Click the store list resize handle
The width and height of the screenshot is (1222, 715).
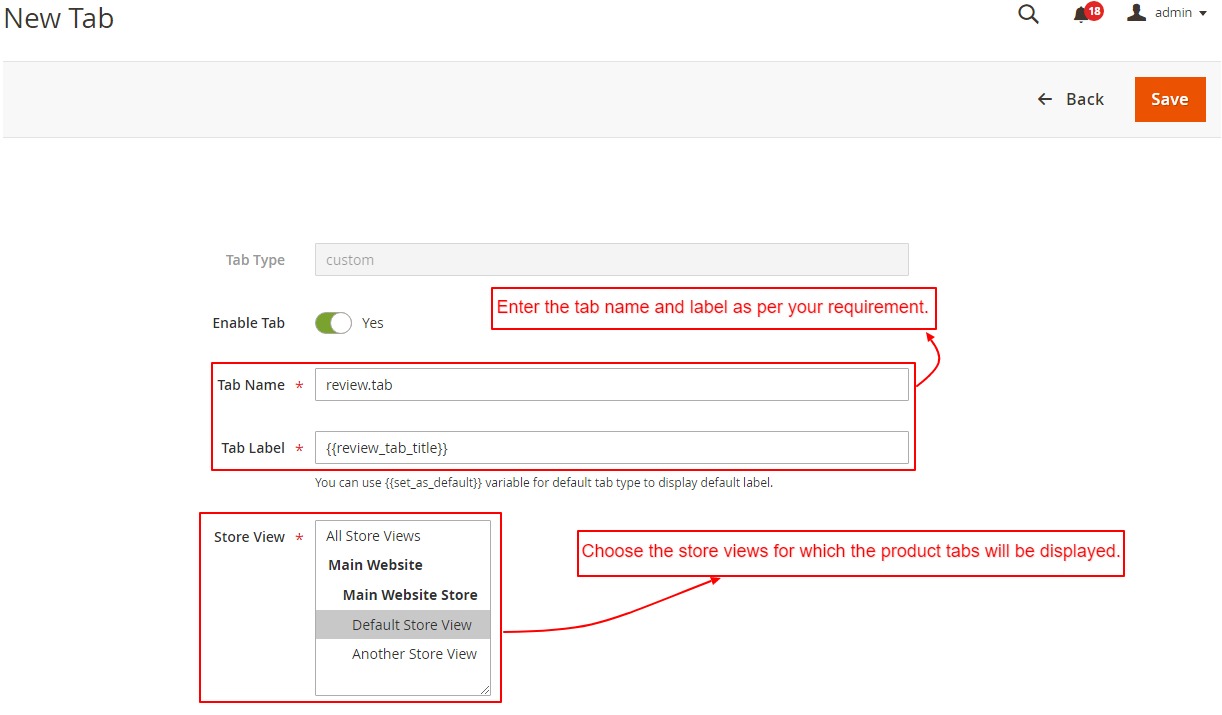click(486, 691)
